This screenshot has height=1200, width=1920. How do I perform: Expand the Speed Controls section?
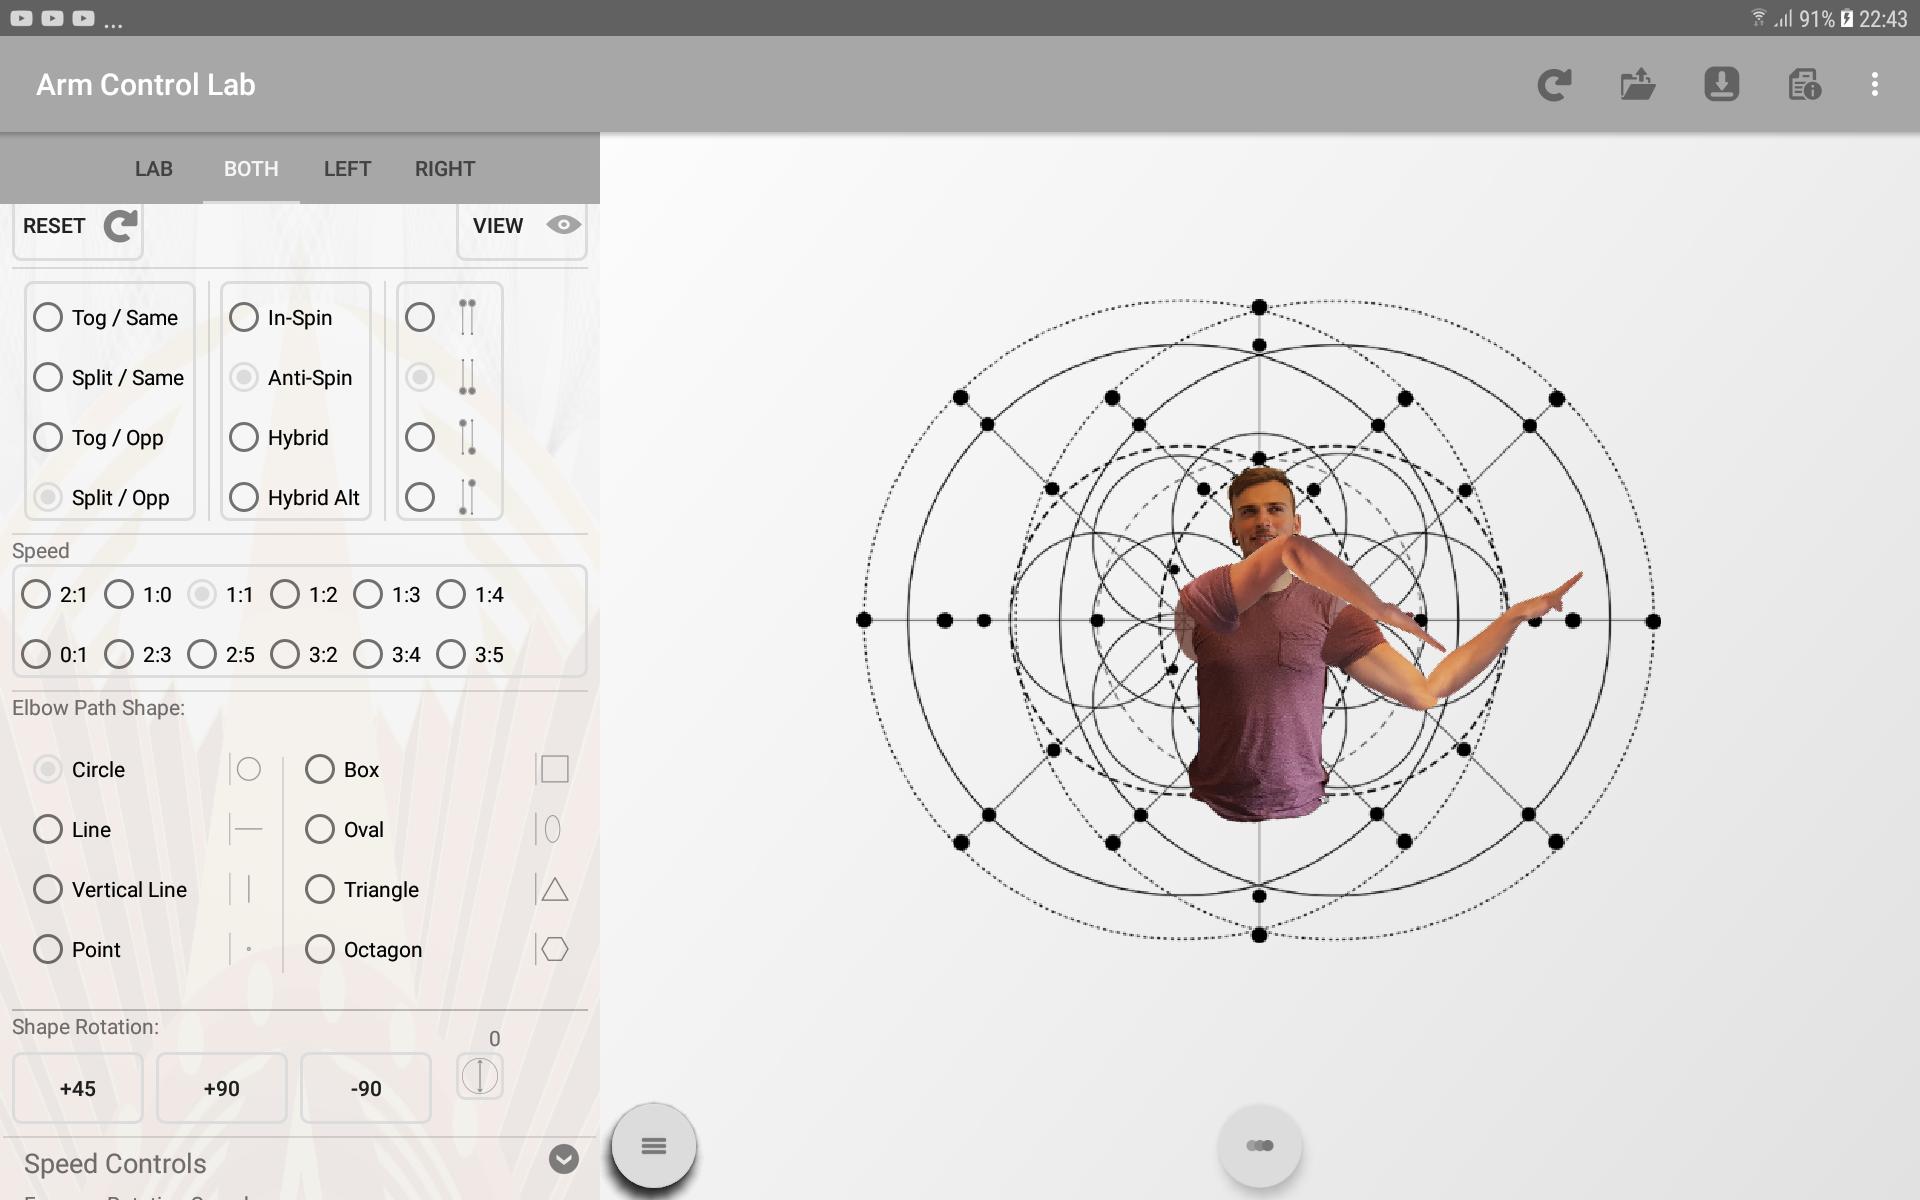[x=563, y=1159]
